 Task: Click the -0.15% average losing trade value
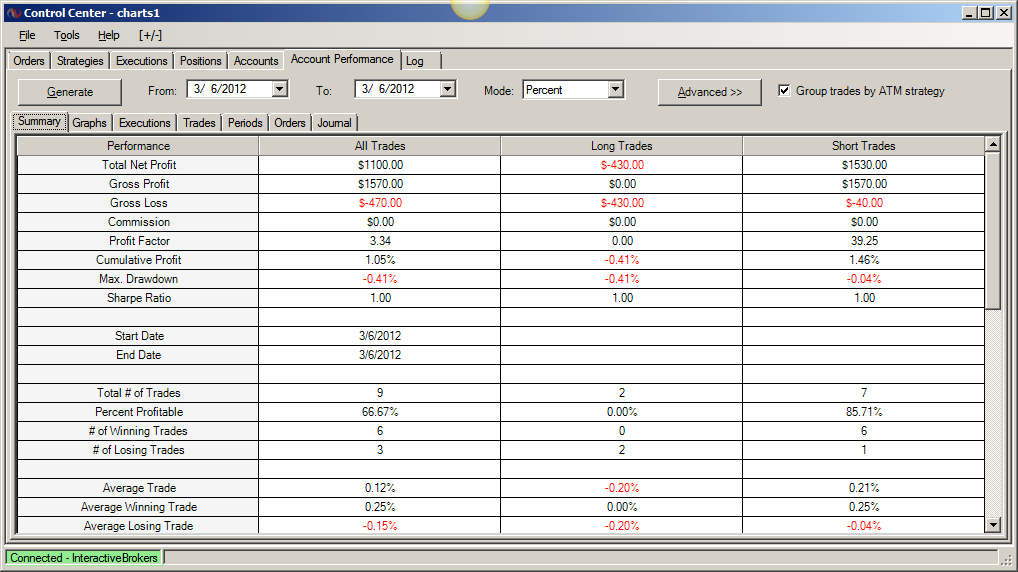[x=380, y=526]
